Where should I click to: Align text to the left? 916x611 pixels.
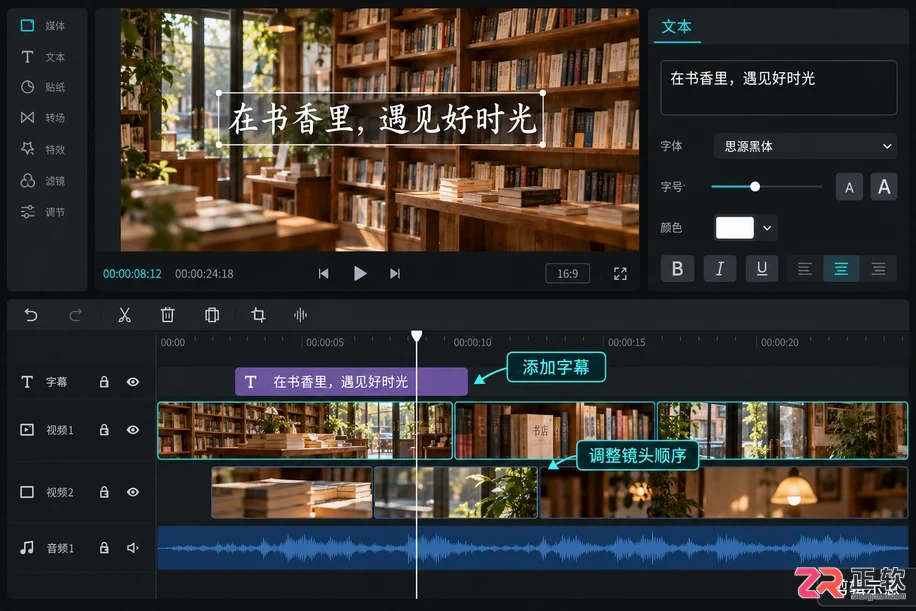click(x=804, y=269)
